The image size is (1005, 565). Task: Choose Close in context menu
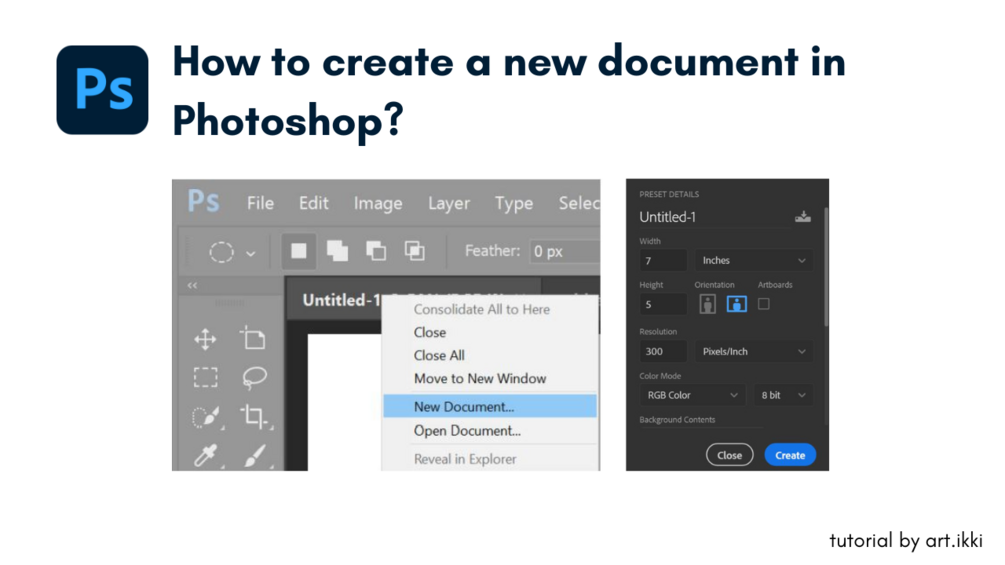429,332
